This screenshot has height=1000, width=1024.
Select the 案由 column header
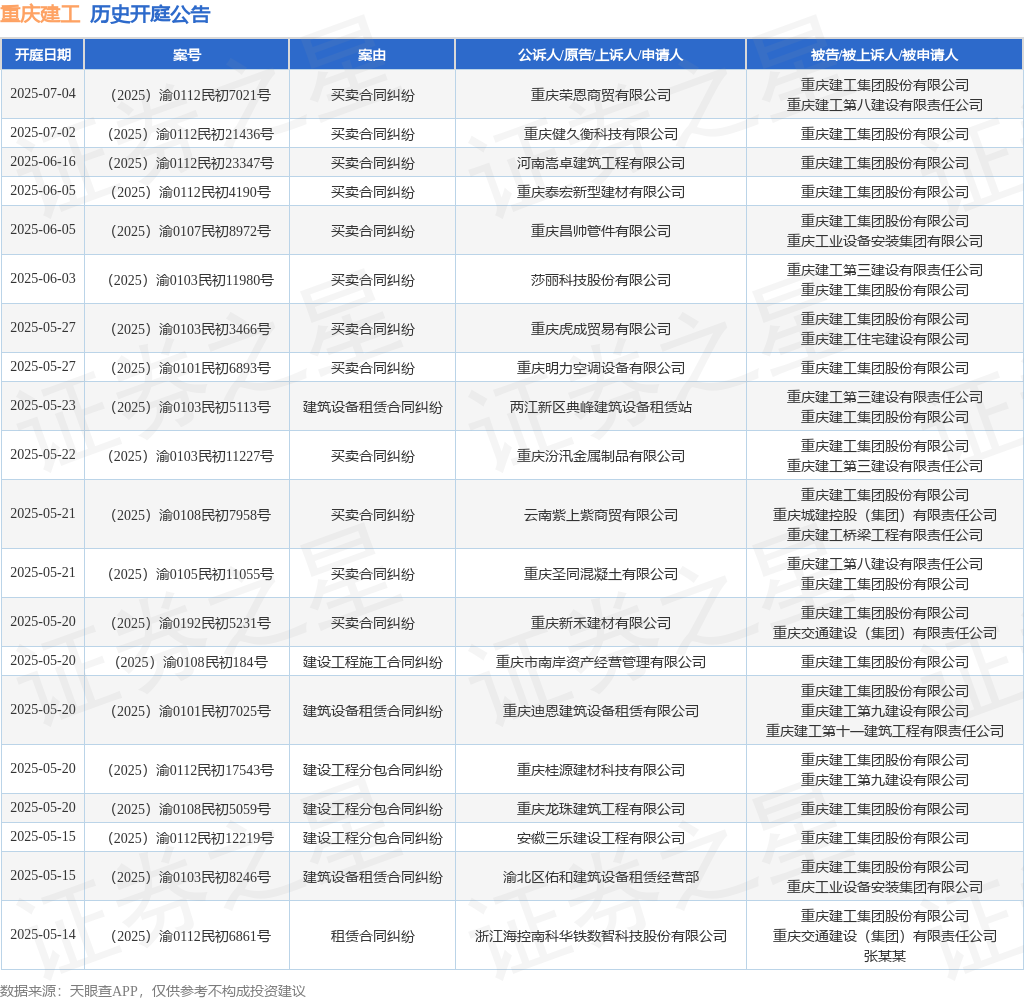point(372,55)
